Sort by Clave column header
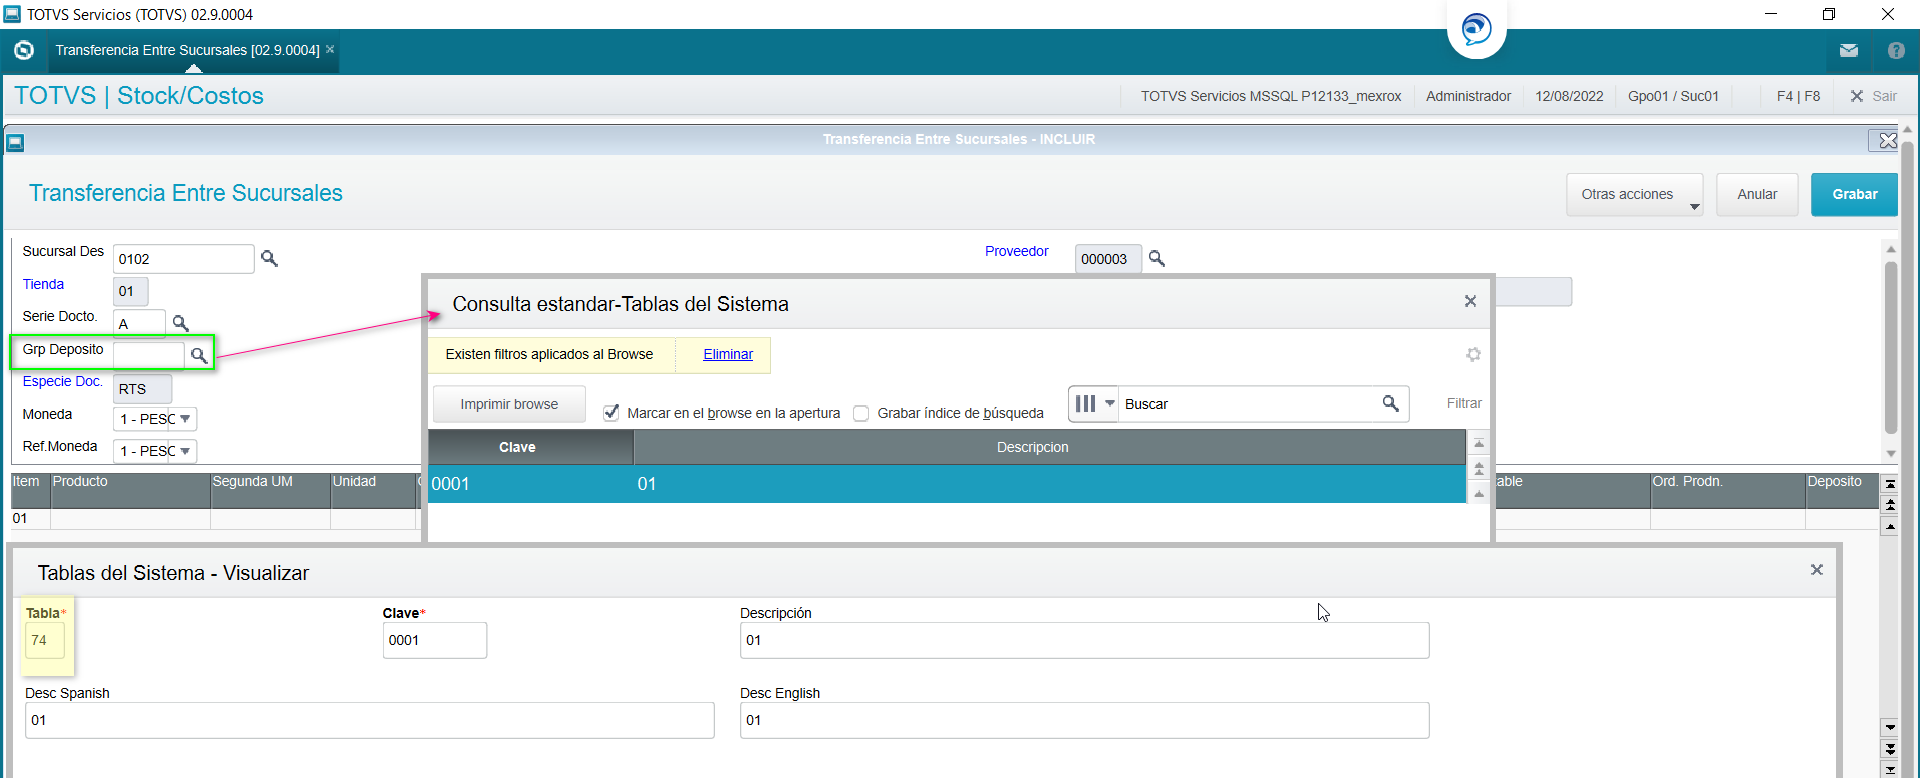This screenshot has height=778, width=1920. pos(531,447)
